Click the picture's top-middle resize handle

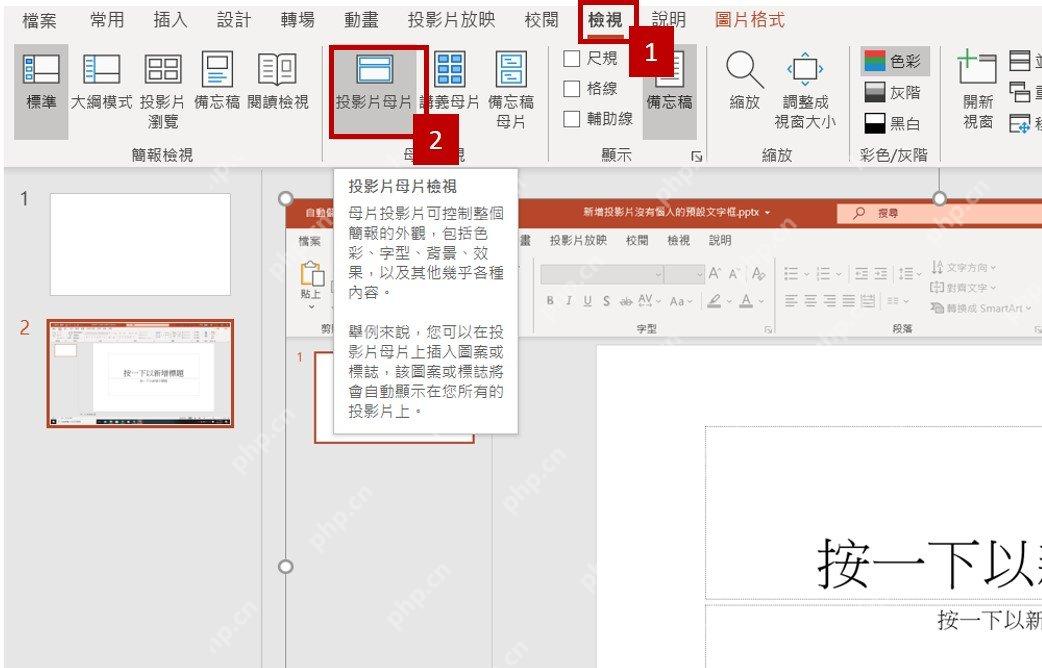939,198
